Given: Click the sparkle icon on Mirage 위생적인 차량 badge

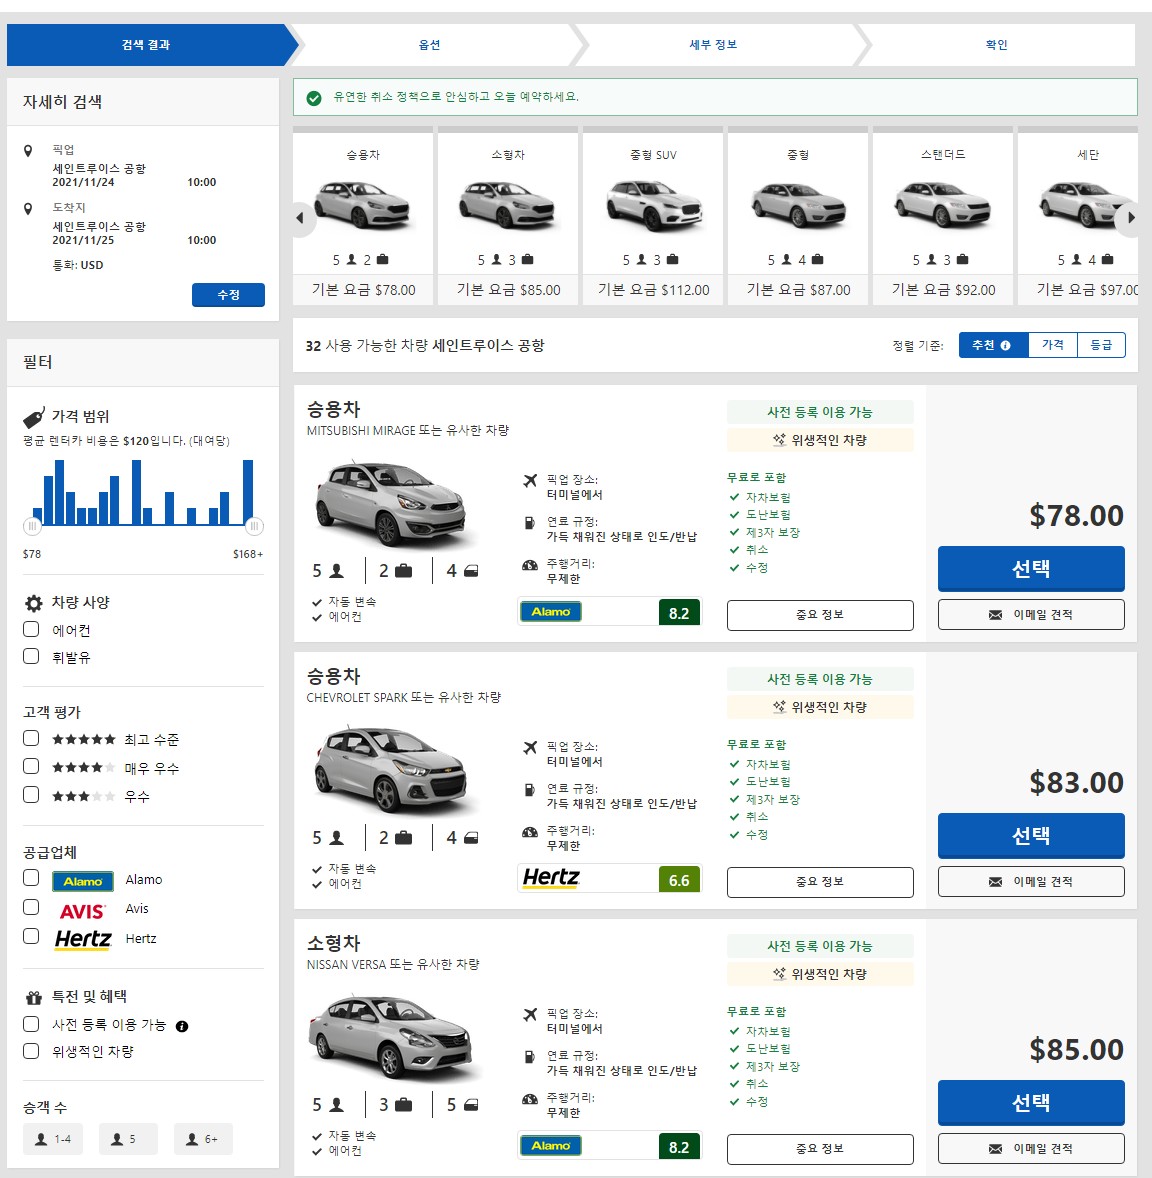Looking at the screenshot, I should click(x=779, y=439).
